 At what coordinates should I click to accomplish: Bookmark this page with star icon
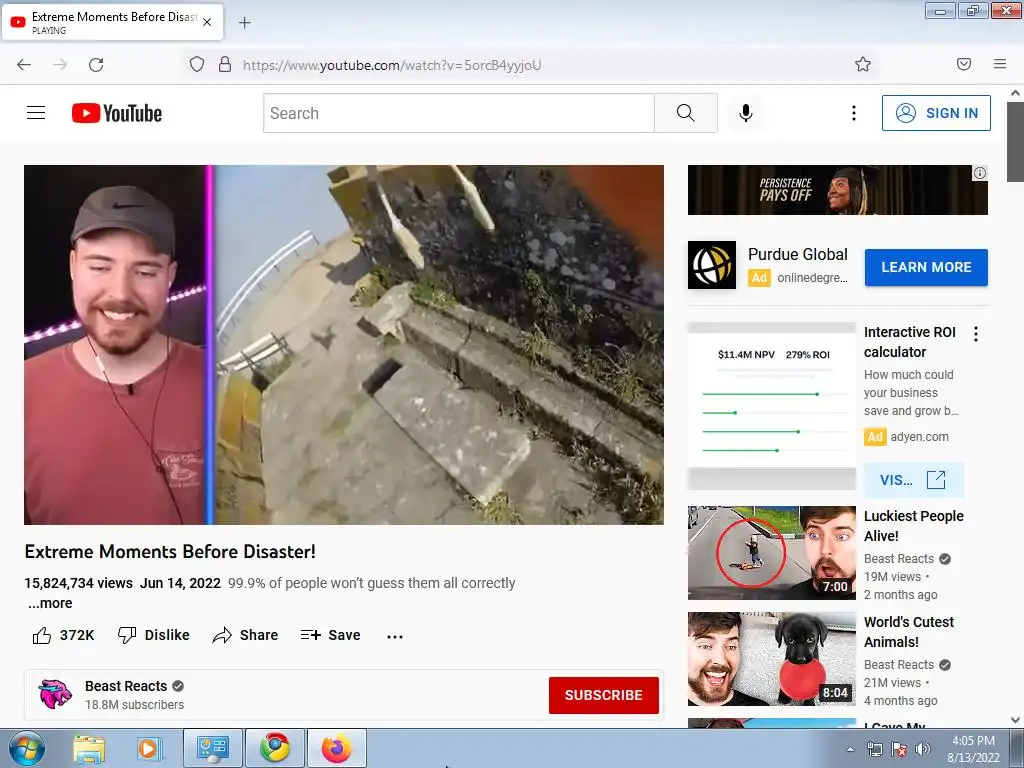point(863,64)
